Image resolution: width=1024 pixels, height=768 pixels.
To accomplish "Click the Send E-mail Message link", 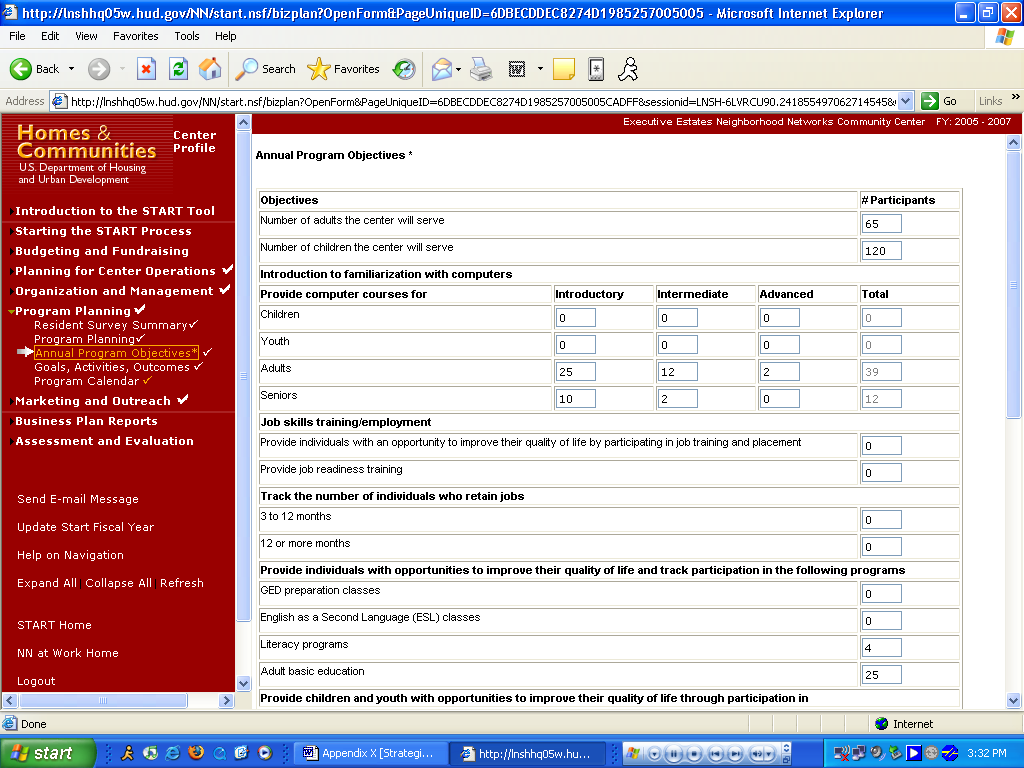I will click(78, 499).
